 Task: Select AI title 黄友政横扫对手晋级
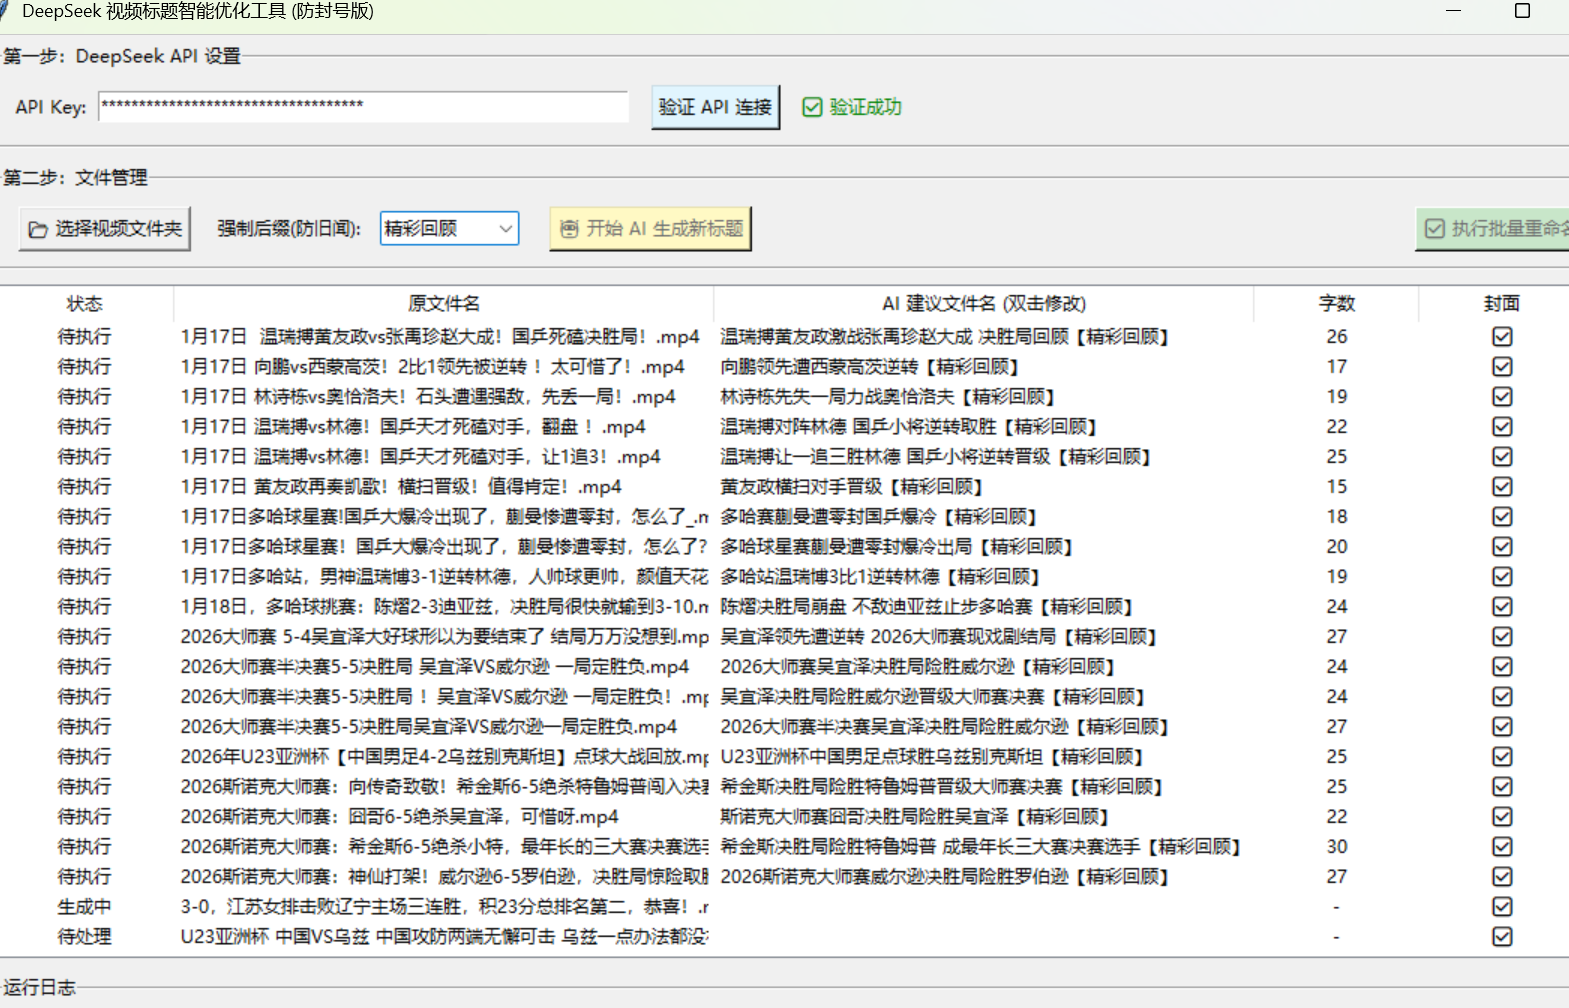tap(851, 487)
